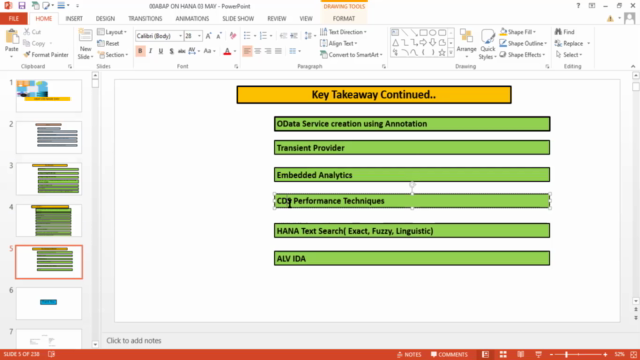The width and height of the screenshot is (640, 360).
Task: Select the Format Painter tool
Action: (x=46, y=55)
